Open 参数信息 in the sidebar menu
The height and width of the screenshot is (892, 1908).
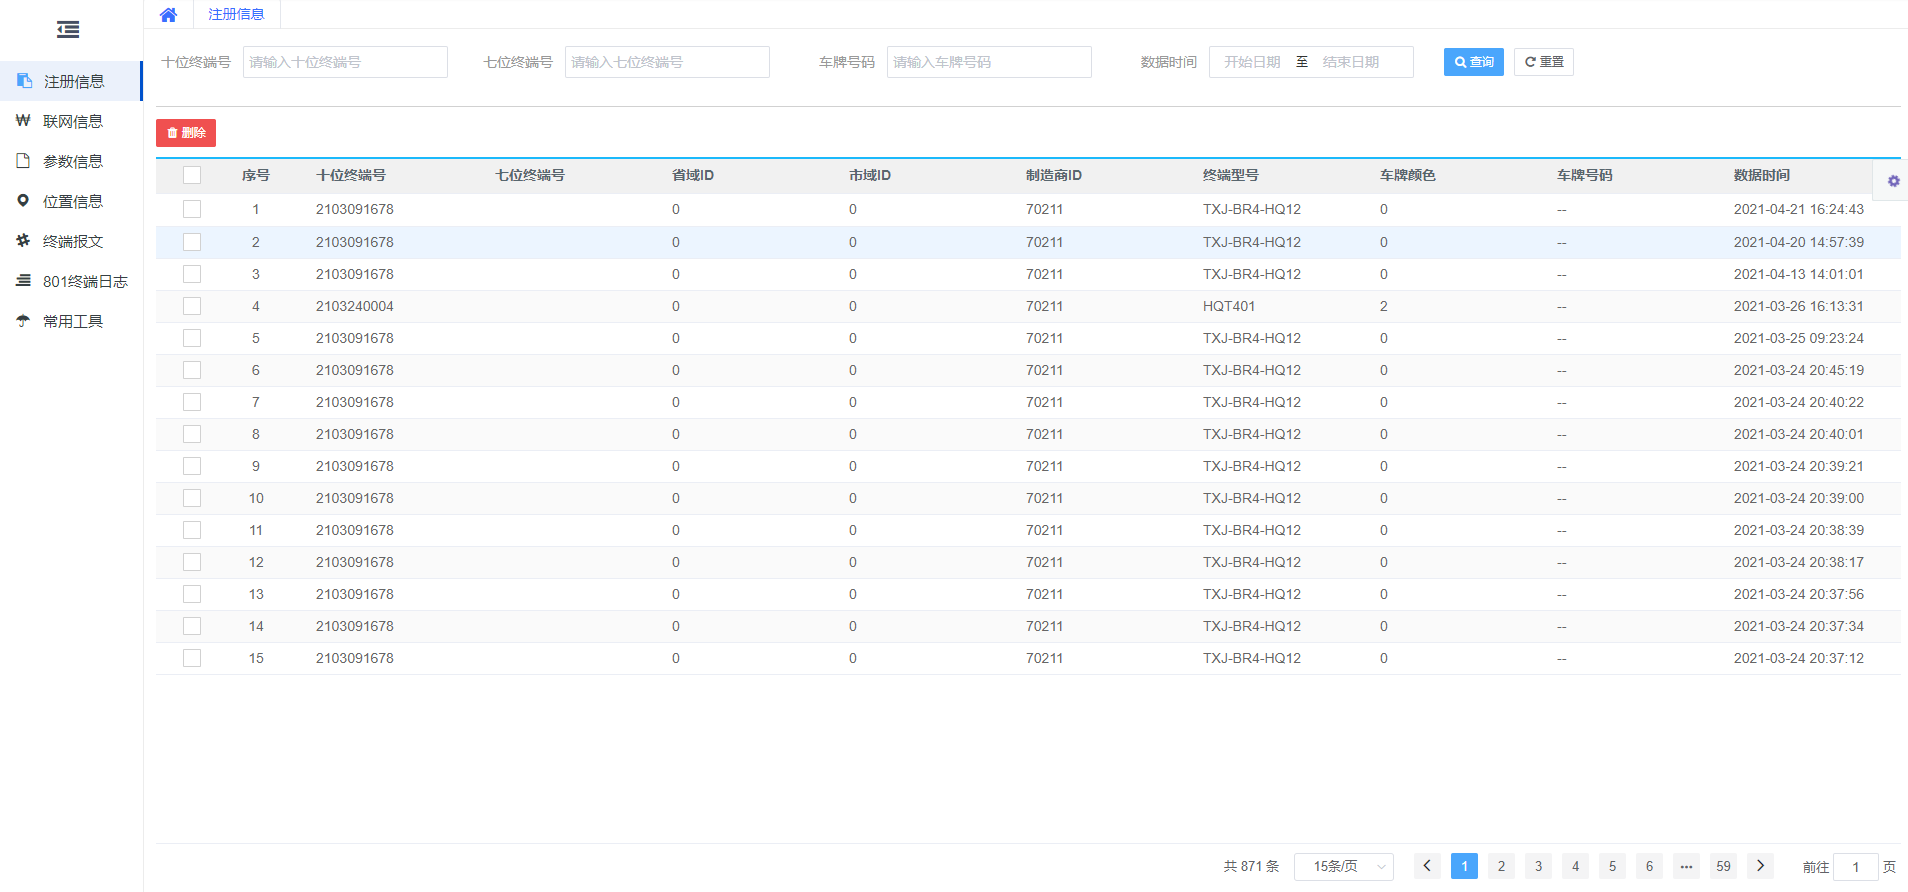[71, 161]
